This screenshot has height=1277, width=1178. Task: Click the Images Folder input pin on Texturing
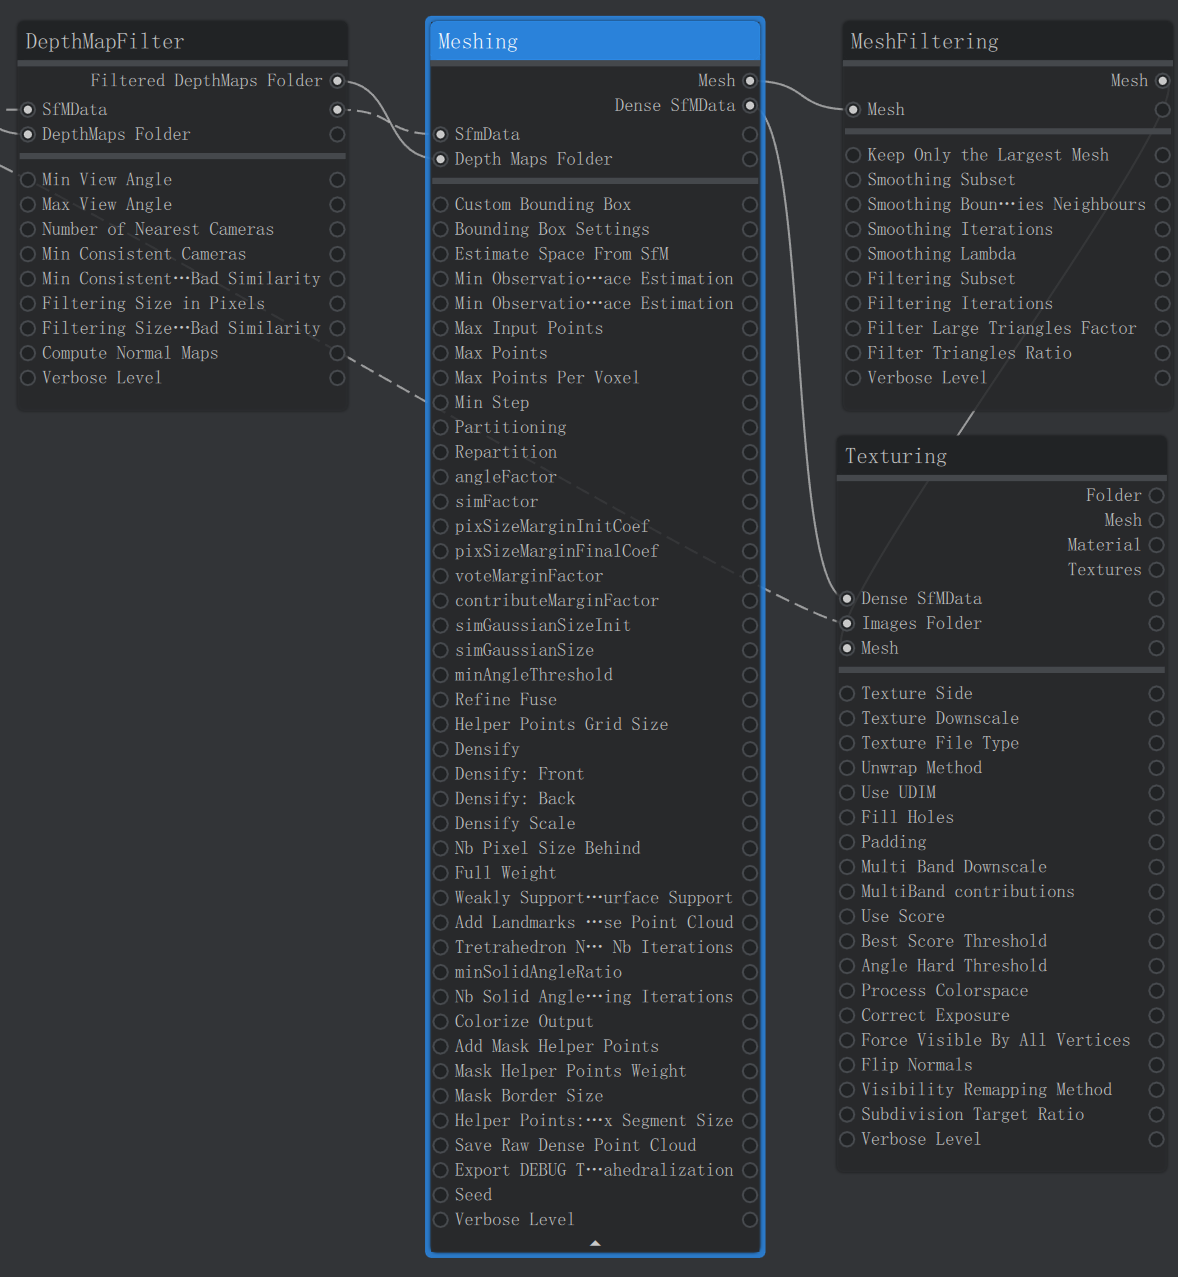847,623
